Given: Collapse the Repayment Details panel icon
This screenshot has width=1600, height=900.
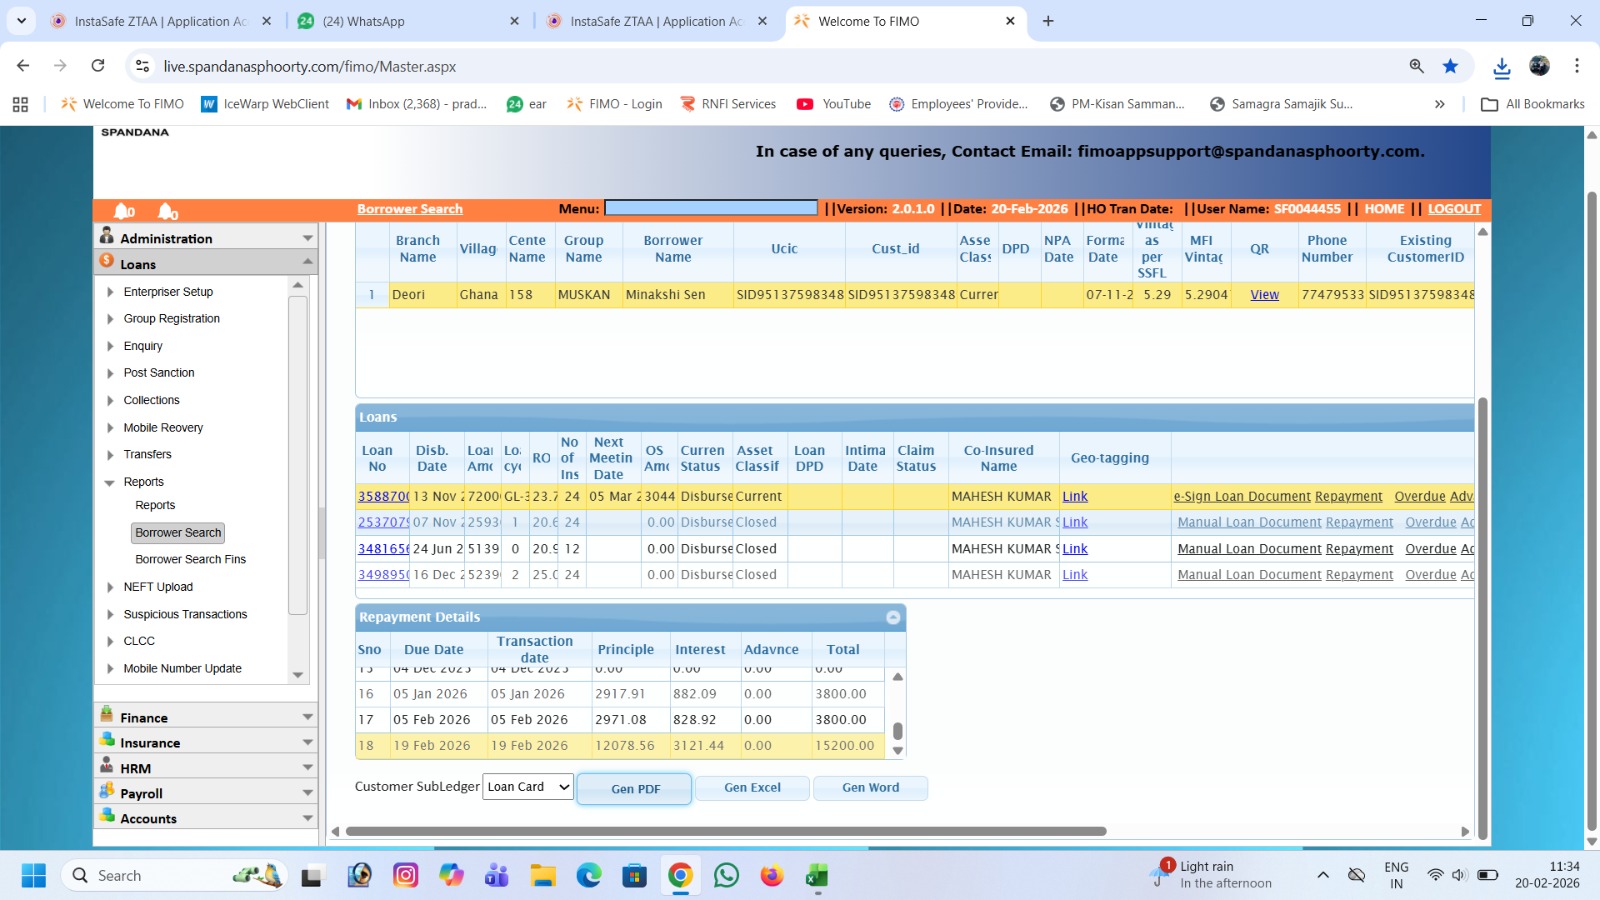Looking at the screenshot, I should click(893, 617).
